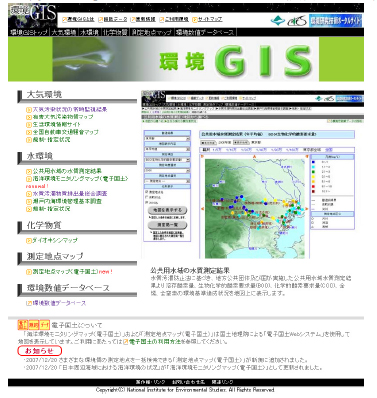Click the arrow icon beside 水質汚濁物質排出量総合調査
Screen dimensions: 377x398
(x=29, y=194)
